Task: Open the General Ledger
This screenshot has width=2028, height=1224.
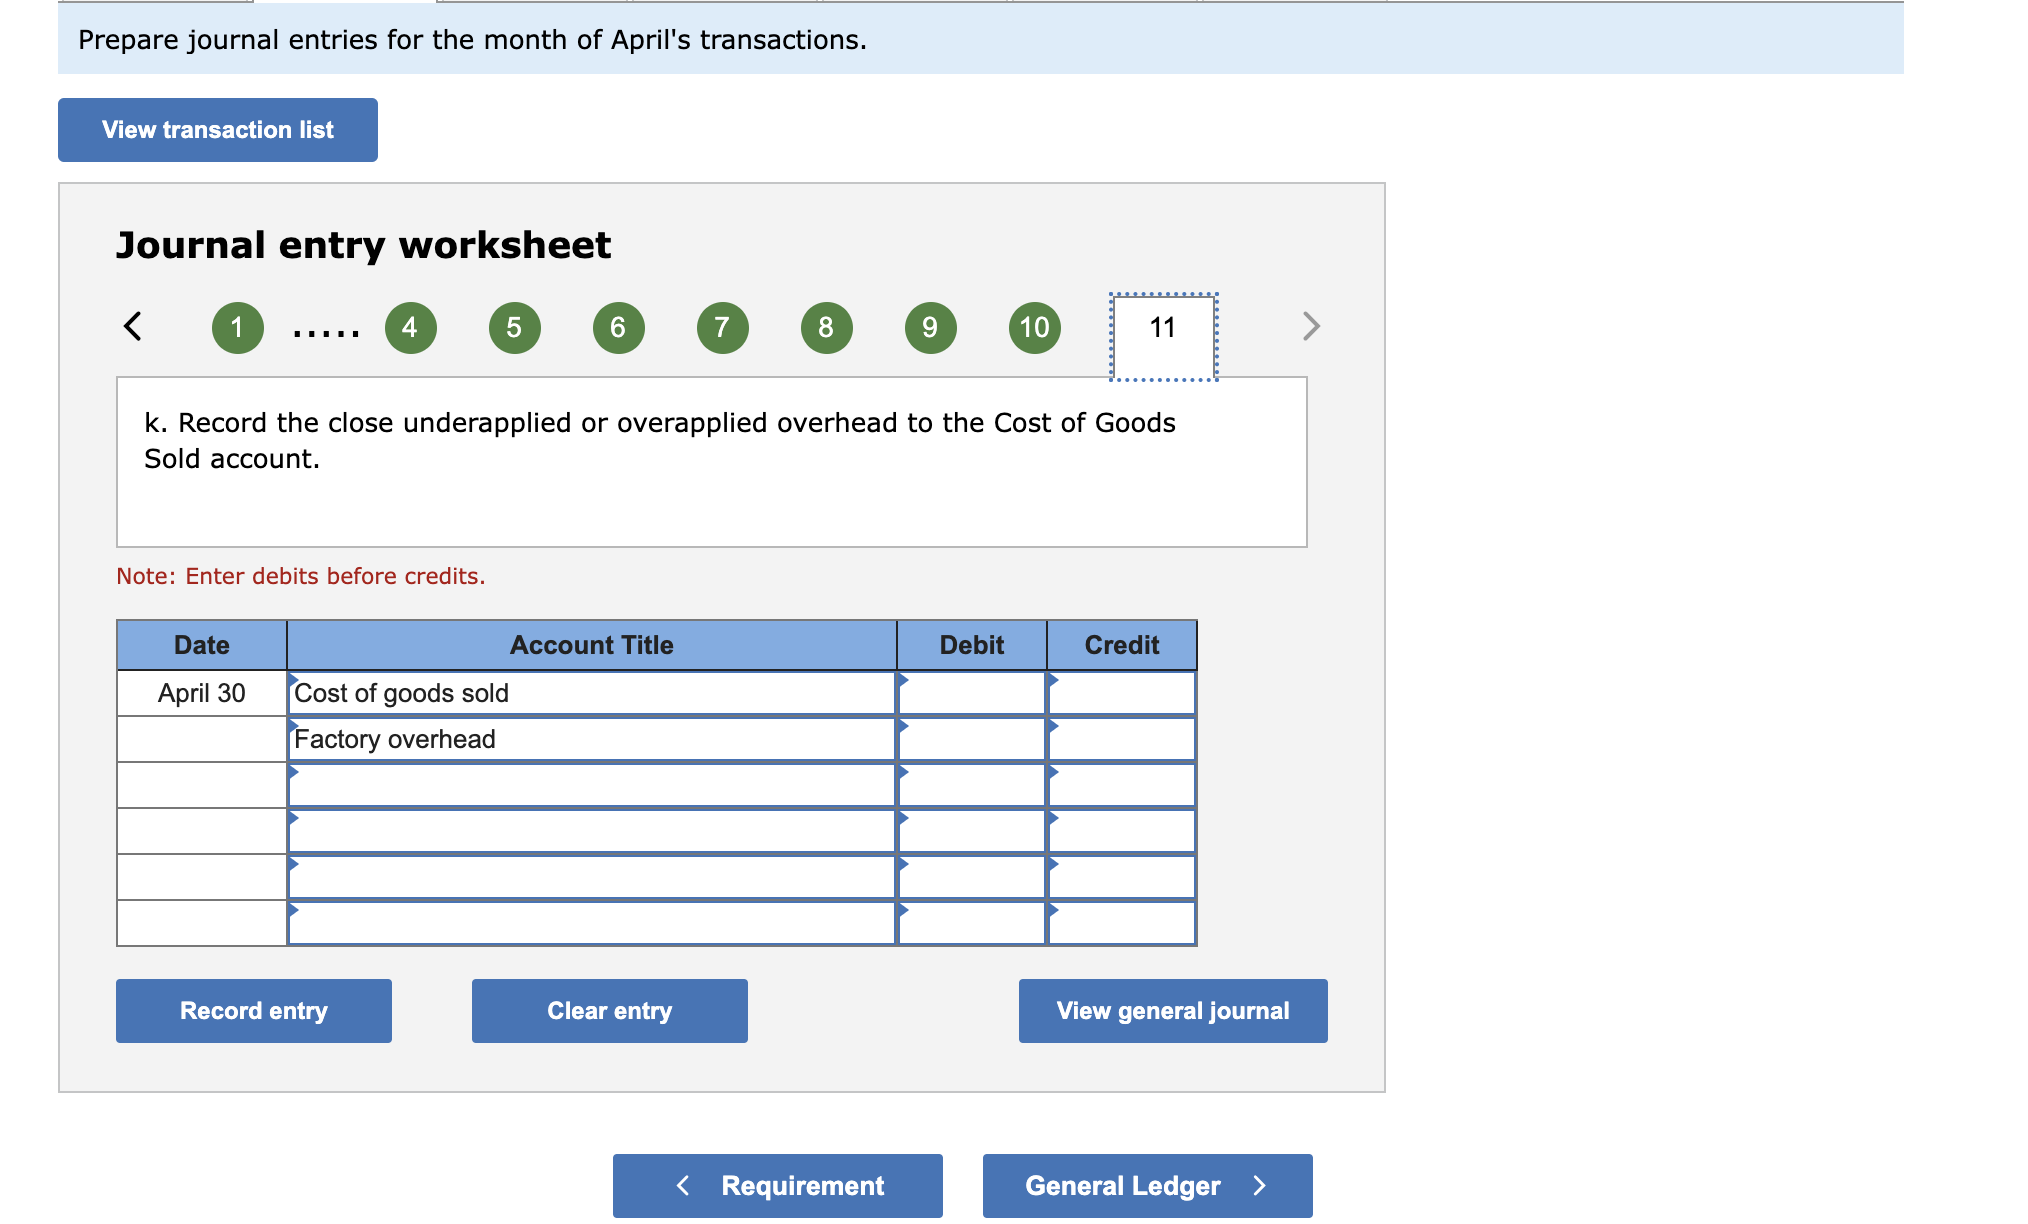Action: pos(1146,1185)
